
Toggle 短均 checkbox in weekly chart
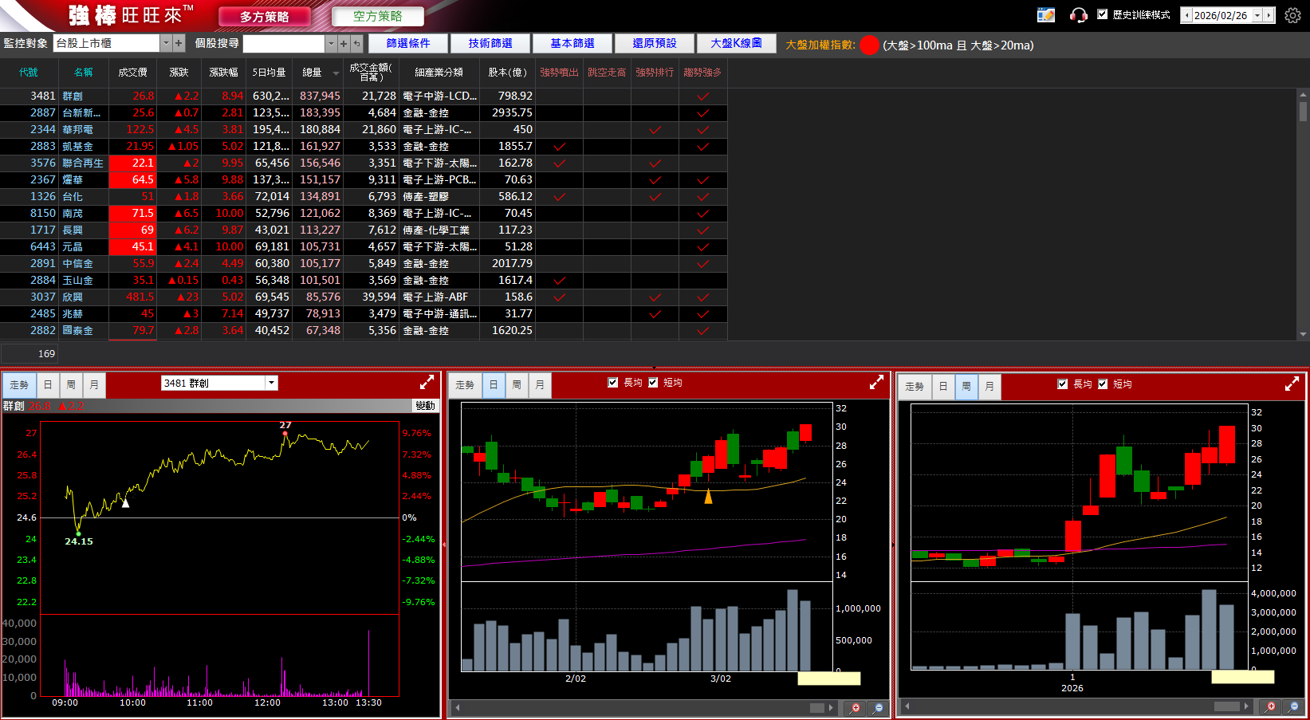[1102, 383]
